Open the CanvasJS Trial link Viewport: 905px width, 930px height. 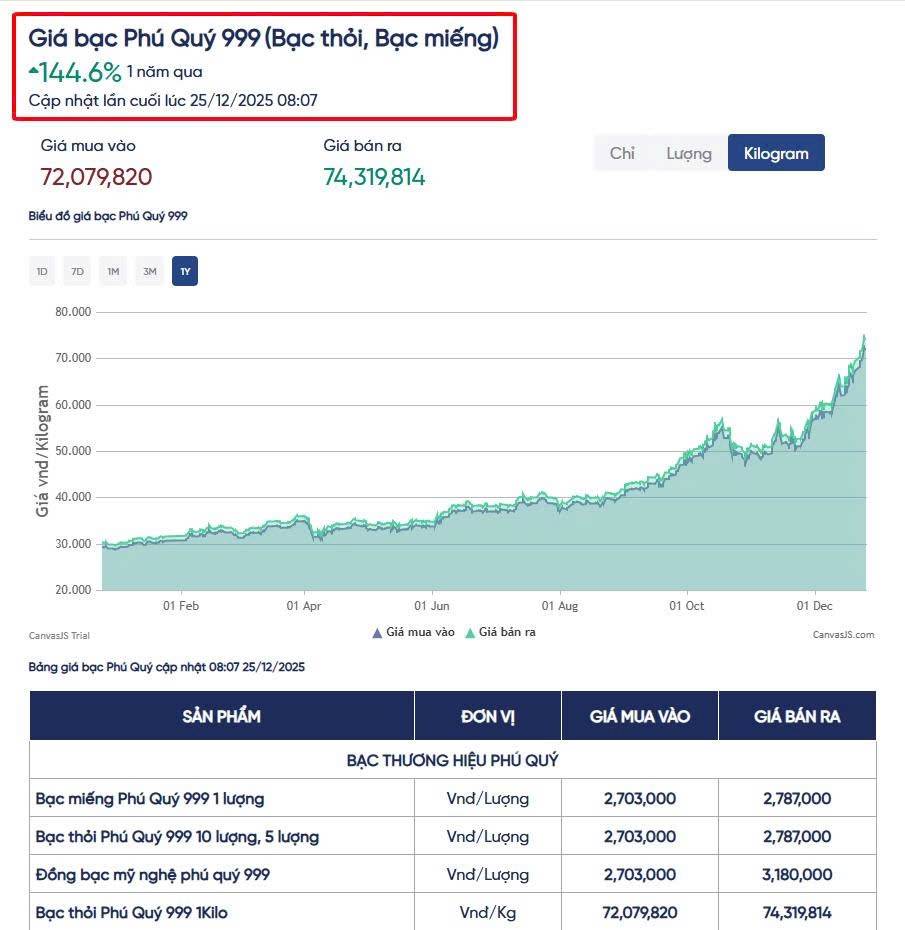[59, 635]
